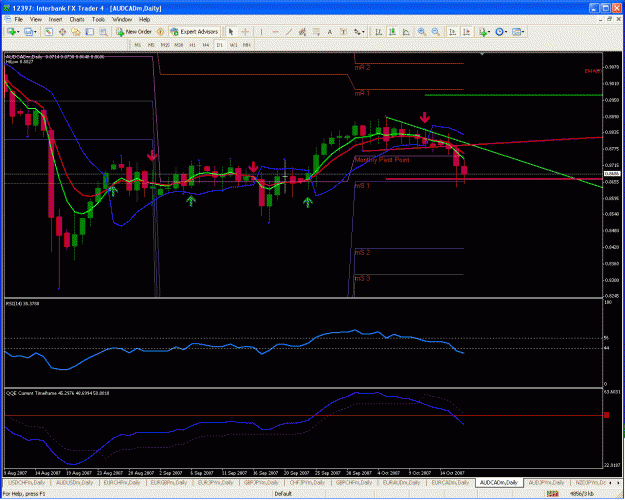This screenshot has height=500, width=625.
Task: Click the 'Monthly Pivot Point' chart label
Action: pos(381,160)
